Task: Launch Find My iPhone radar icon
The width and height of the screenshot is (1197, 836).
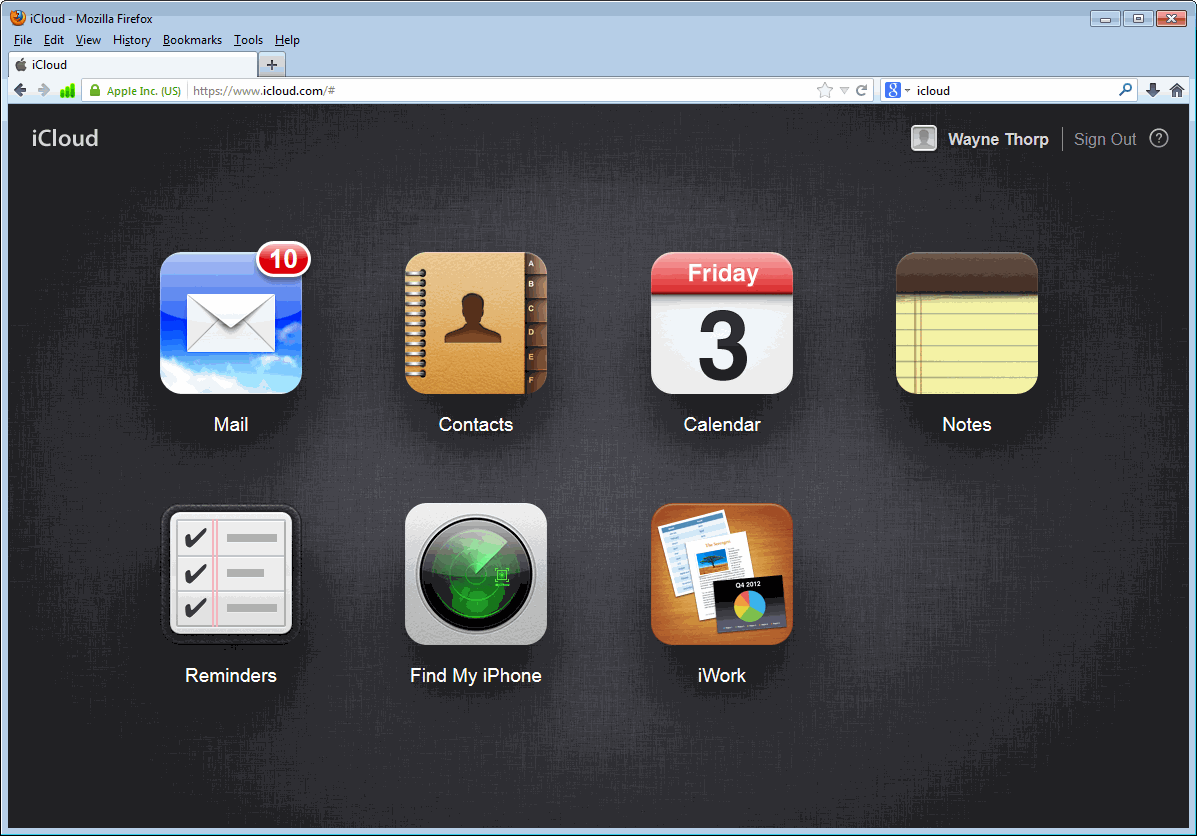Action: click(476, 574)
